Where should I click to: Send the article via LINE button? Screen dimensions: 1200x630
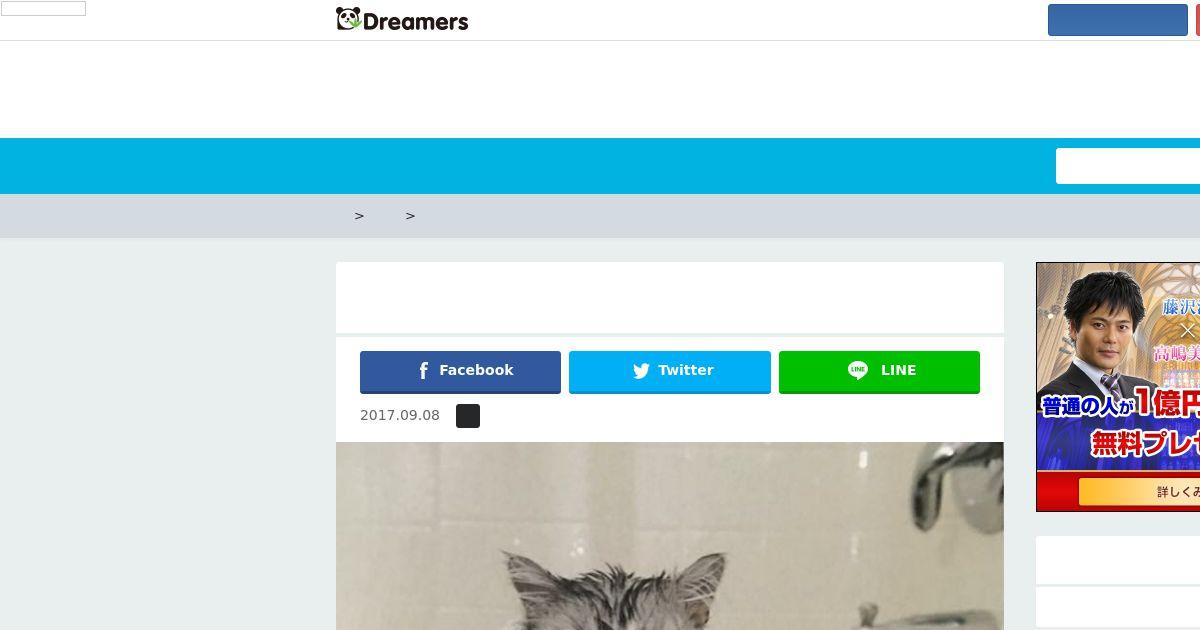tap(879, 372)
